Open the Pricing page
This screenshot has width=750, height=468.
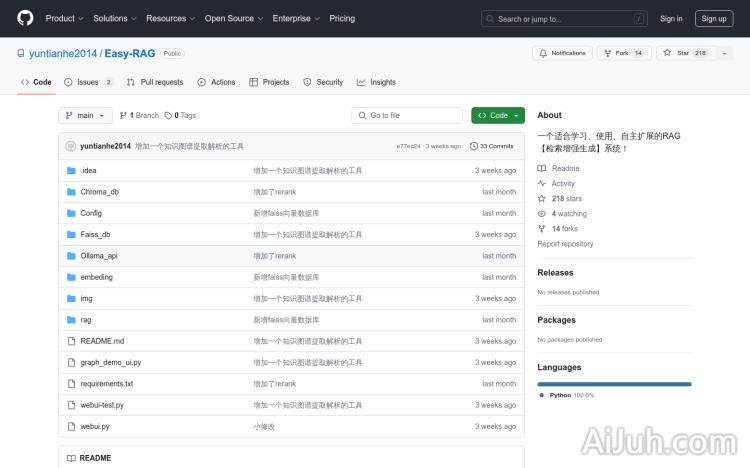click(342, 18)
